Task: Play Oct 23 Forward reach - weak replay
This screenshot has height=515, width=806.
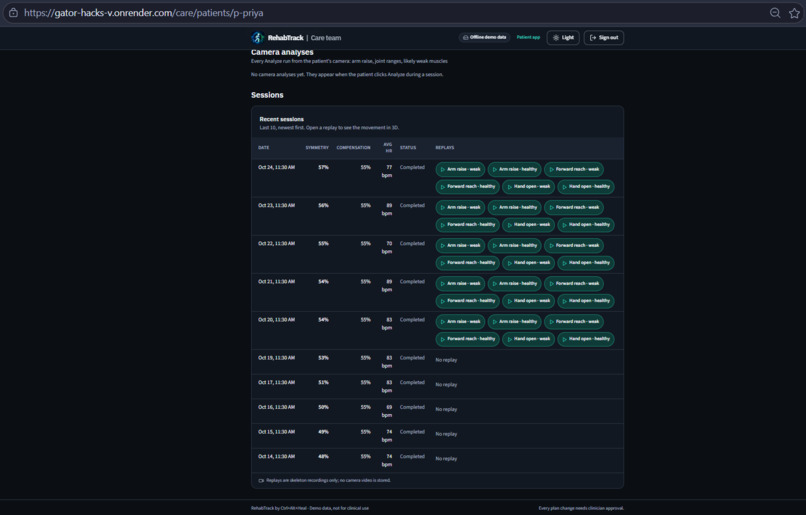Action: pos(574,207)
